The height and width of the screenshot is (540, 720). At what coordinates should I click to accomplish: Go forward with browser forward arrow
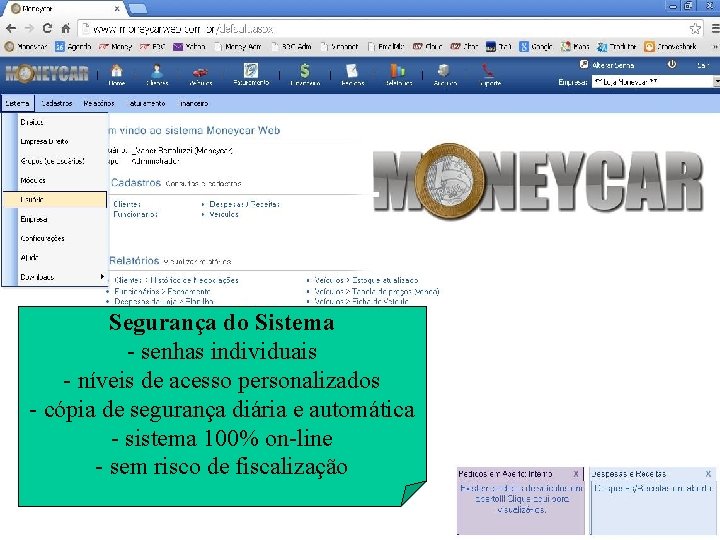(29, 28)
